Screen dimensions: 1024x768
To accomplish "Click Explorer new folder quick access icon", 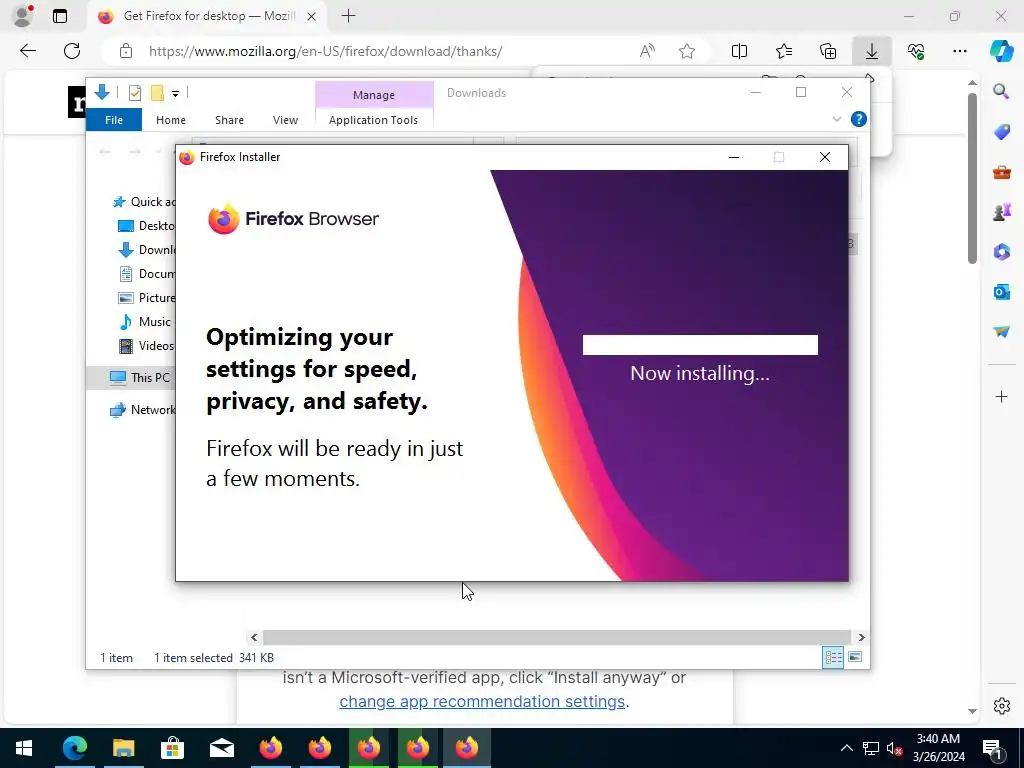I will point(157,93).
